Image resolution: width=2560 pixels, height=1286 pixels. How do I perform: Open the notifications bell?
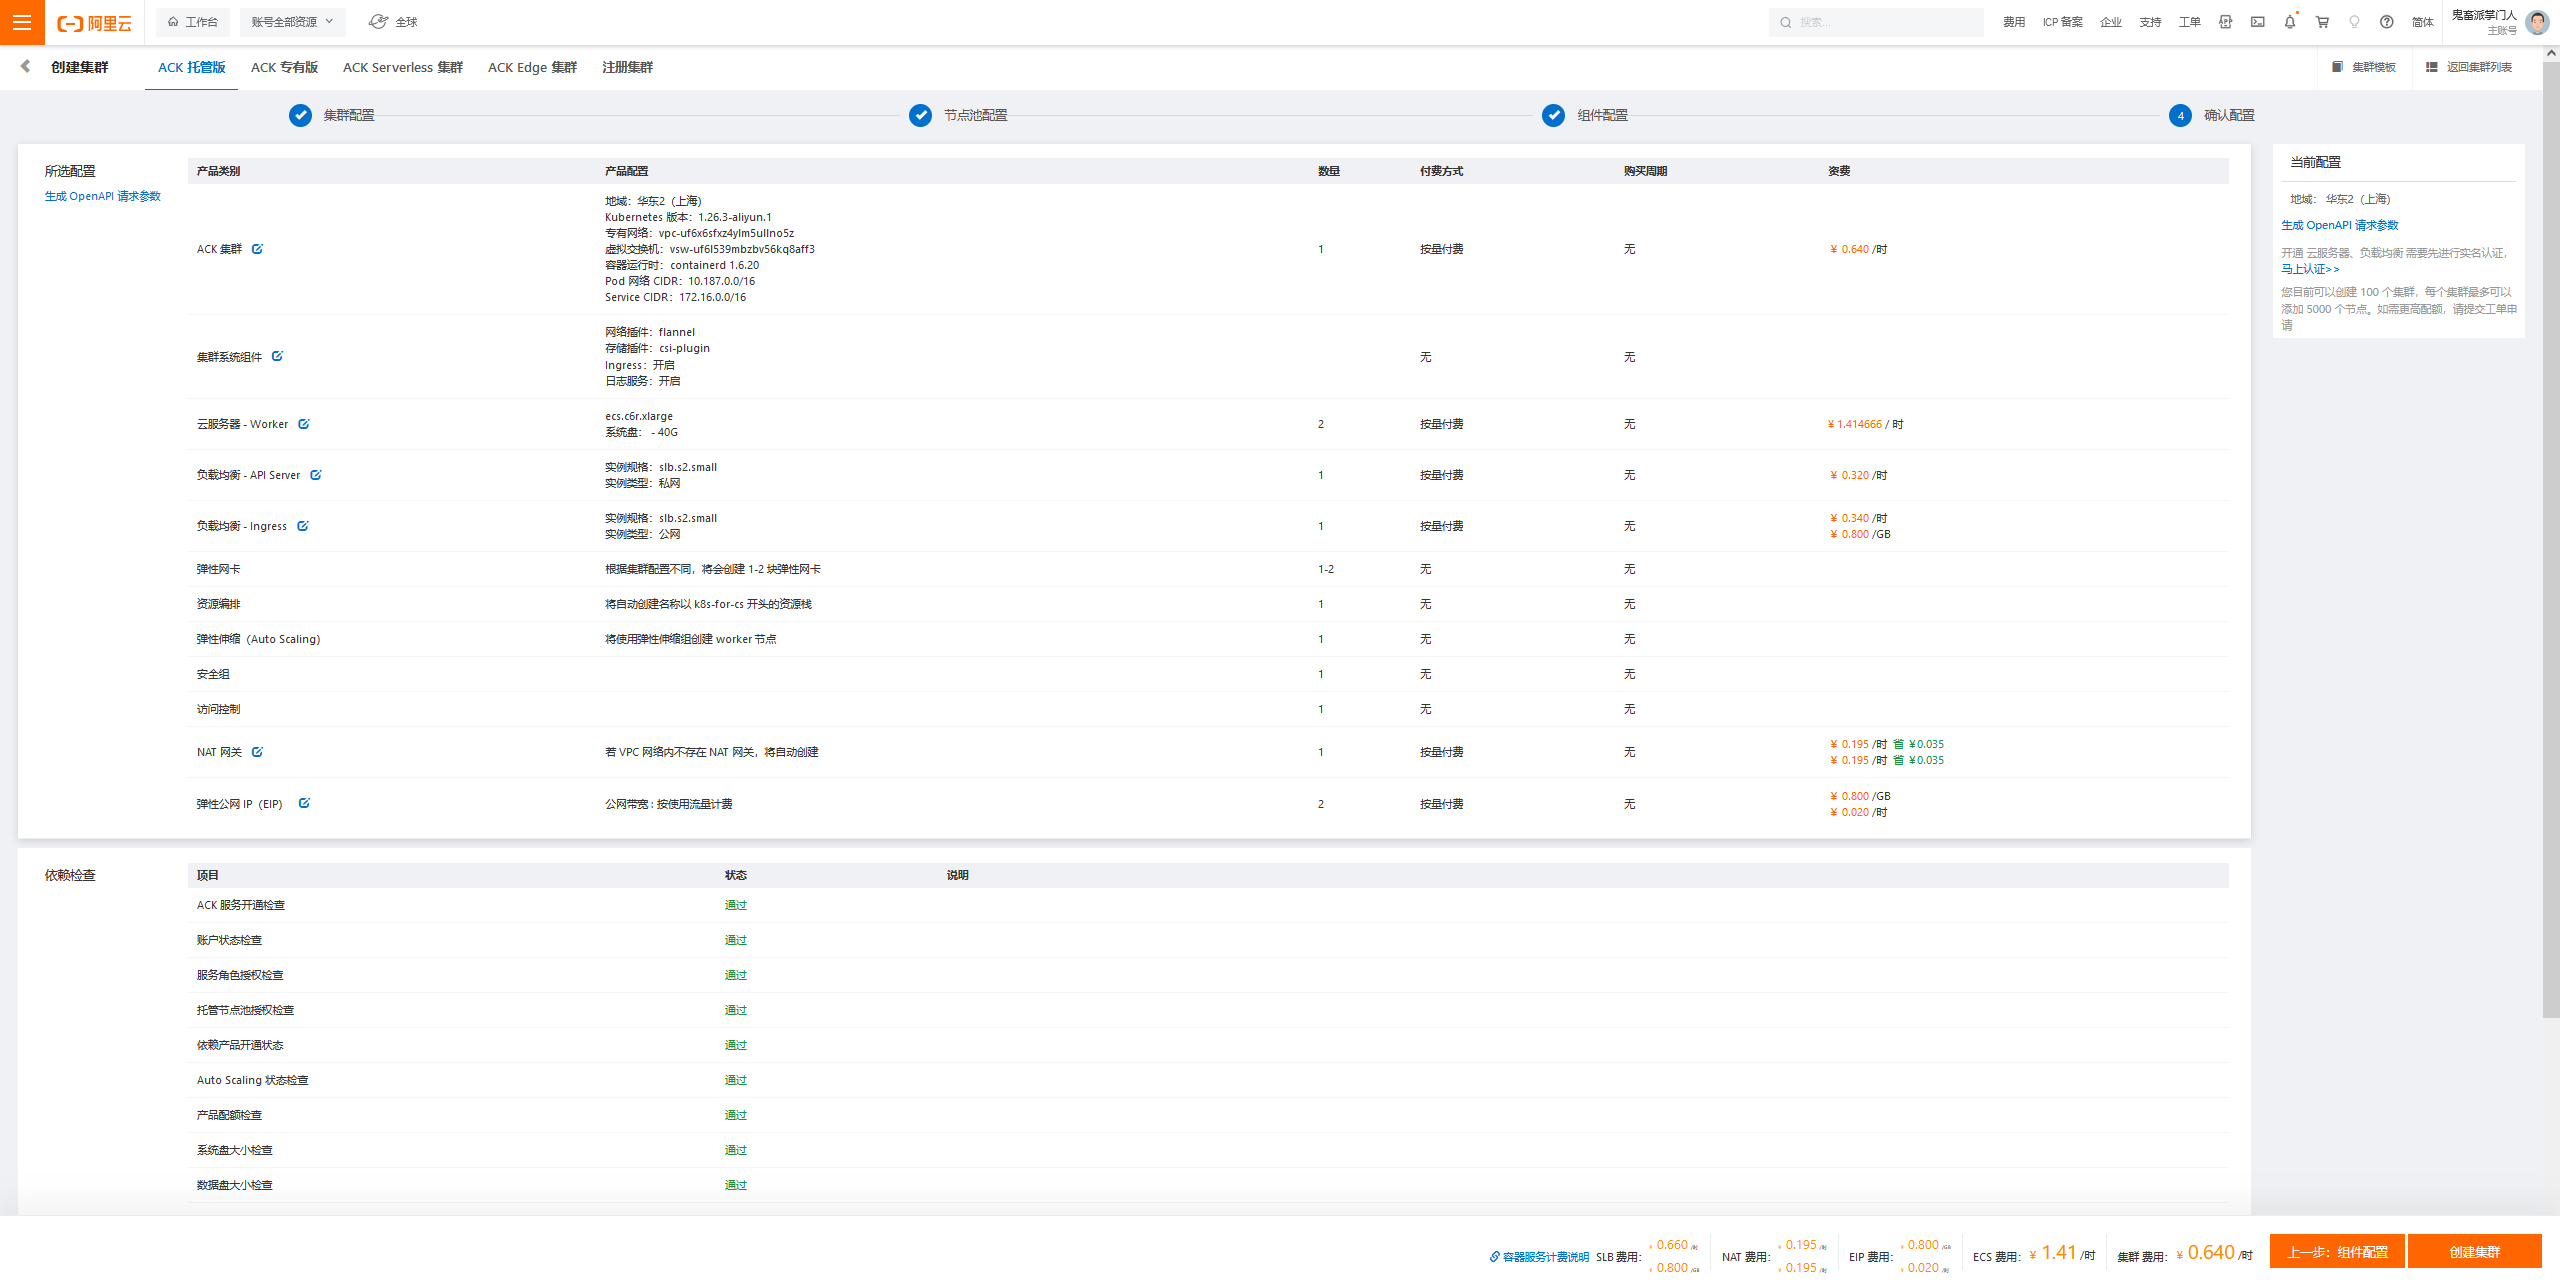pos(2290,22)
